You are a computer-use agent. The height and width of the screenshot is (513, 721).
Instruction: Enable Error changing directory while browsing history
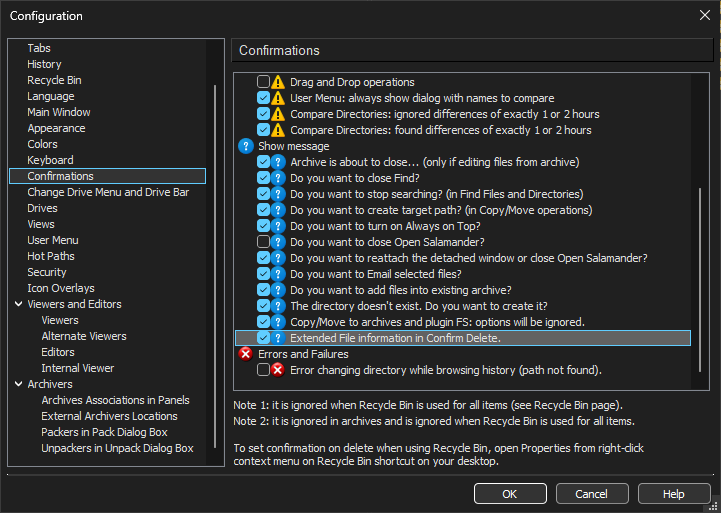(x=263, y=370)
